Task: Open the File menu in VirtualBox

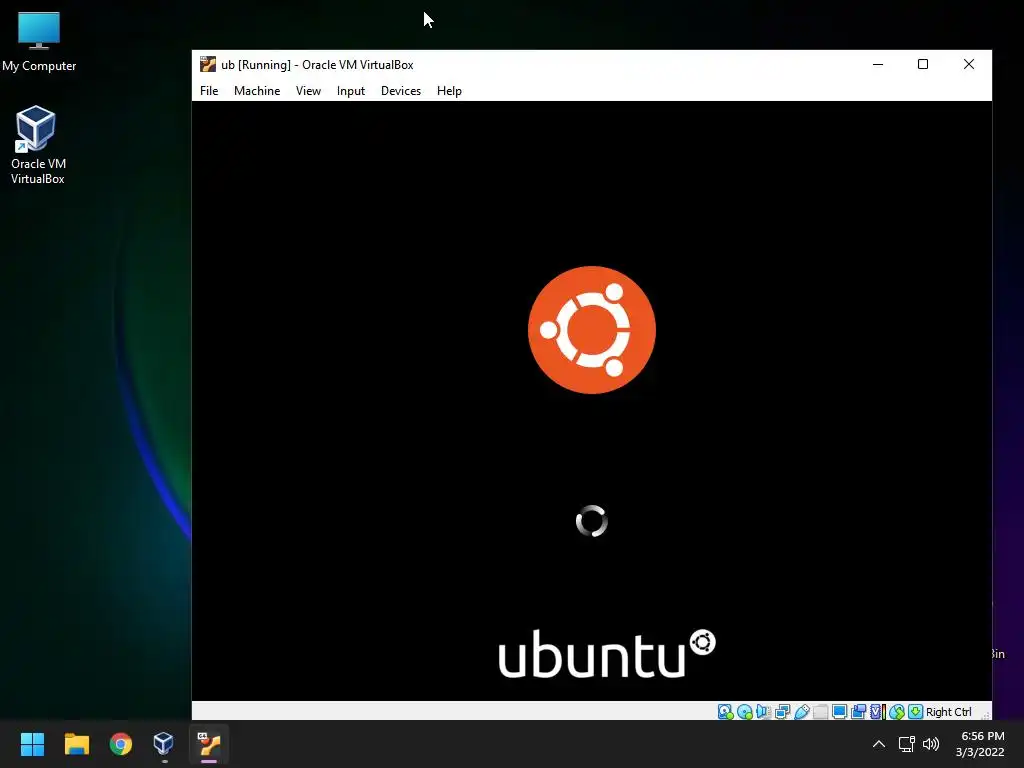Action: [x=209, y=91]
